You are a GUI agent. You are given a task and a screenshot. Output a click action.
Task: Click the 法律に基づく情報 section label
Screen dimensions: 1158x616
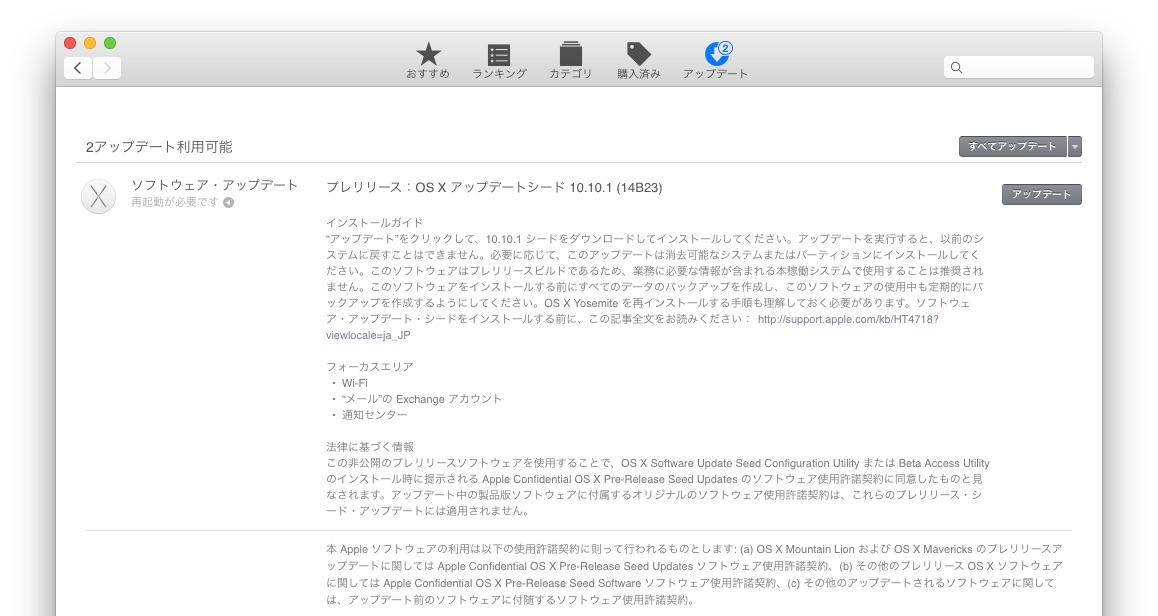pos(370,447)
